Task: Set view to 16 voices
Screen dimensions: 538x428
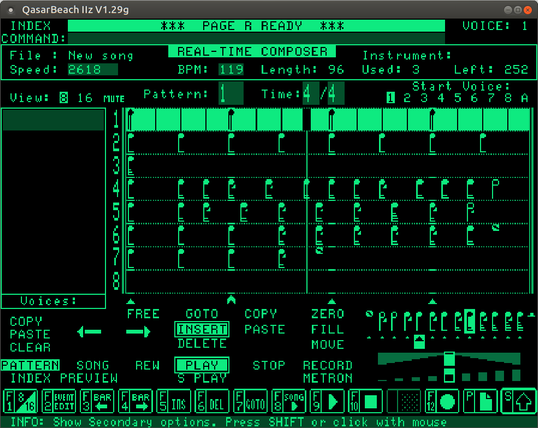Action: (85, 98)
